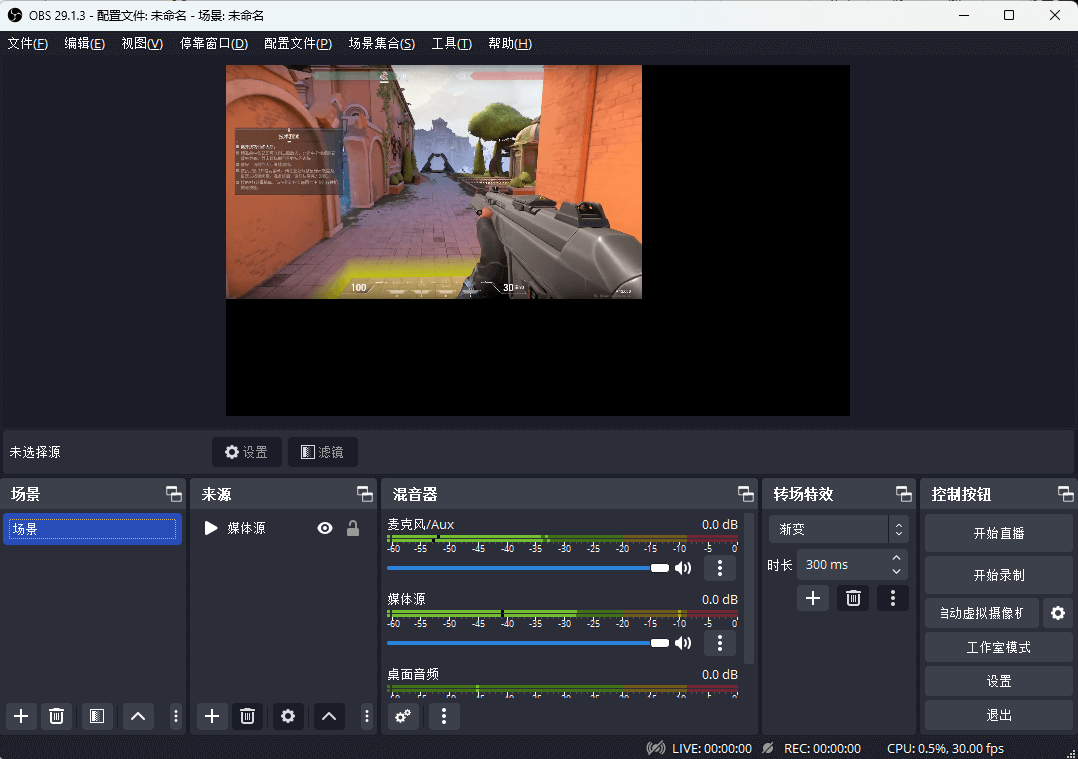Open the 渐变 transition dropdown
Viewport: 1078px width, 759px height.
click(838, 529)
